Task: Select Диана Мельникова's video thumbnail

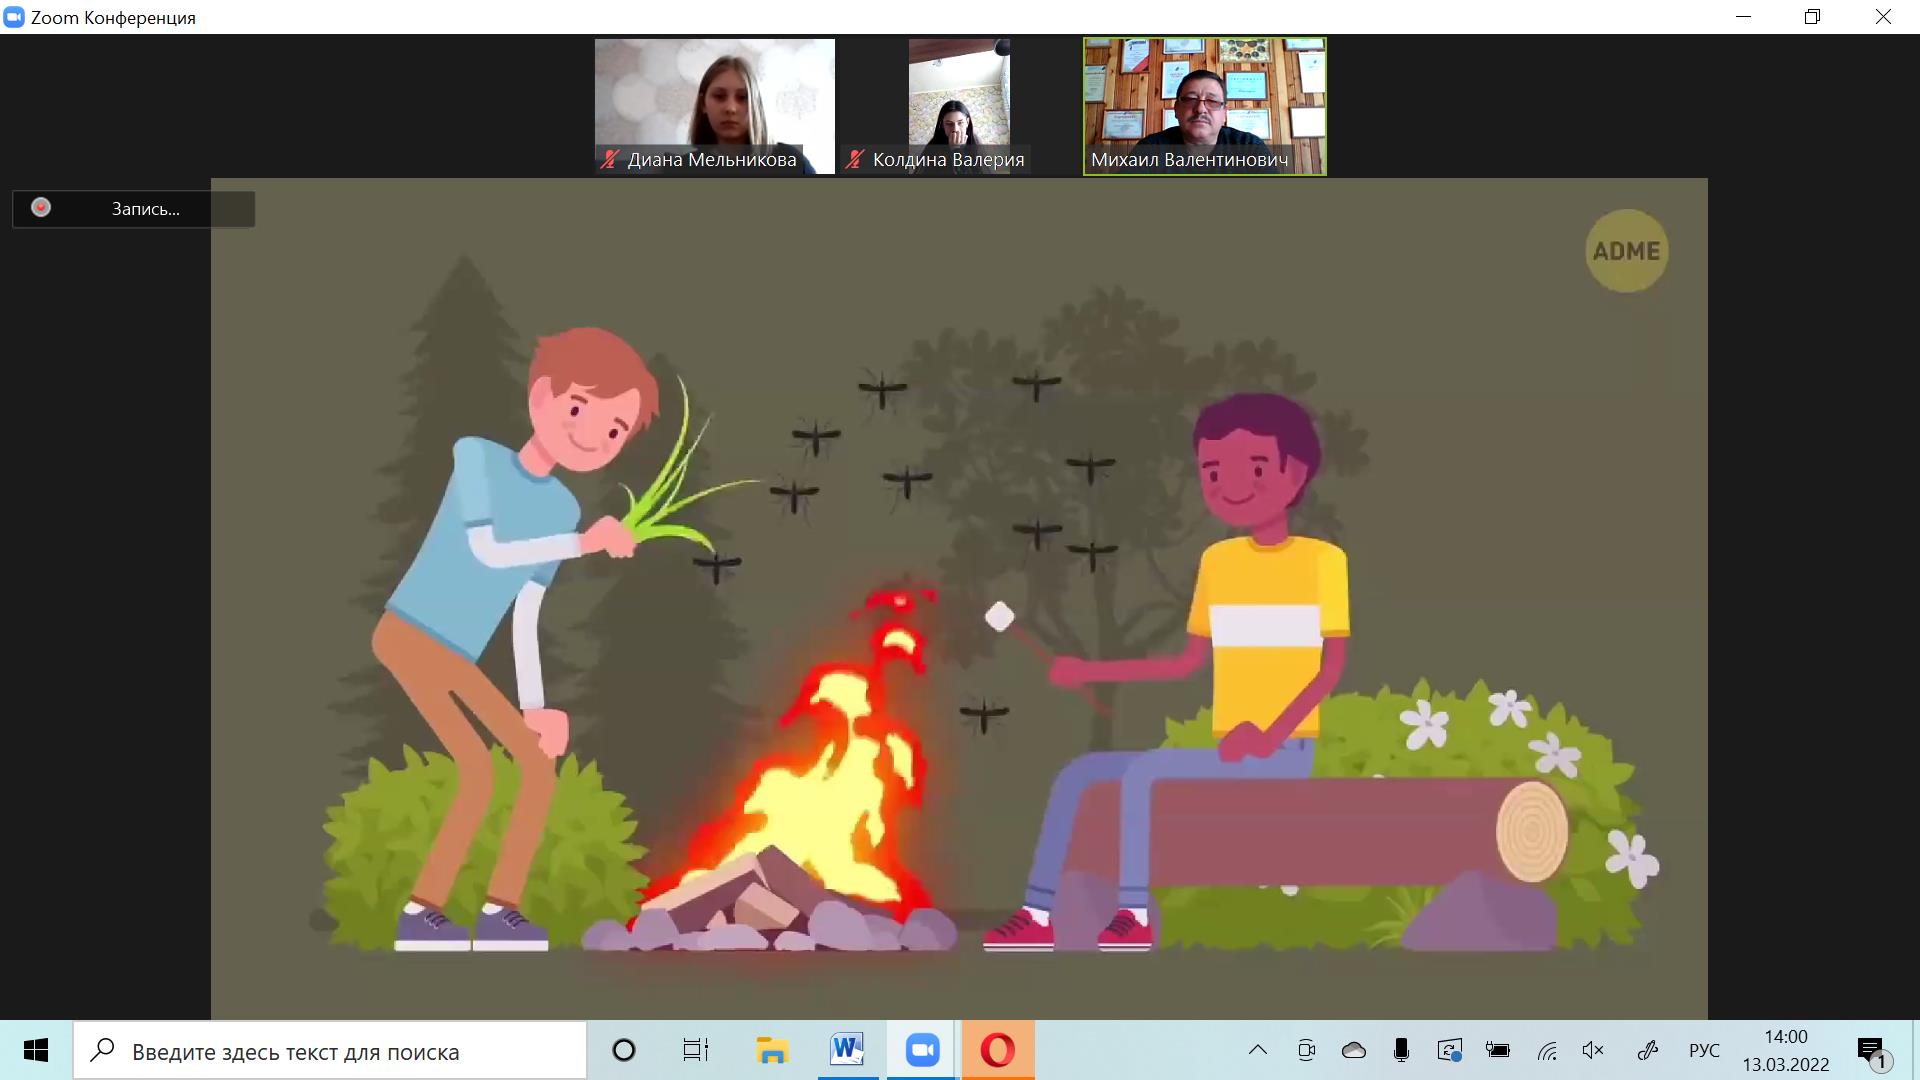Action: (714, 105)
